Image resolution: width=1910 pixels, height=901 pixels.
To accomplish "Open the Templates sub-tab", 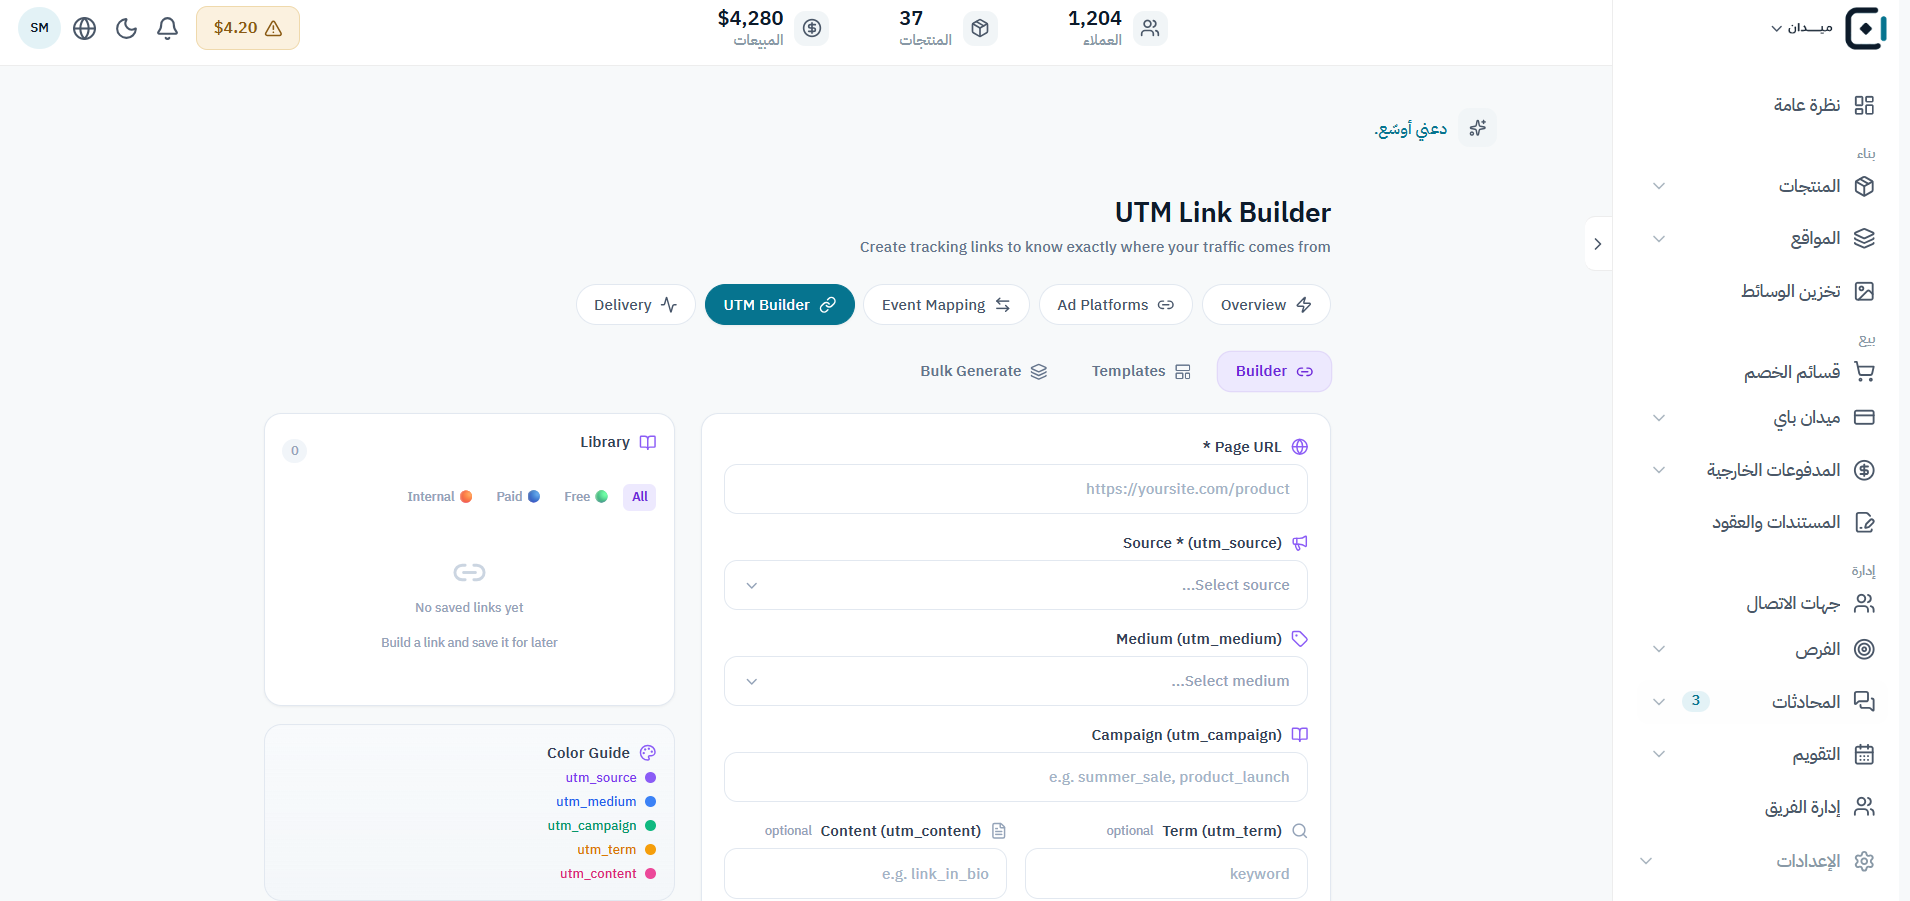I will (1141, 371).
